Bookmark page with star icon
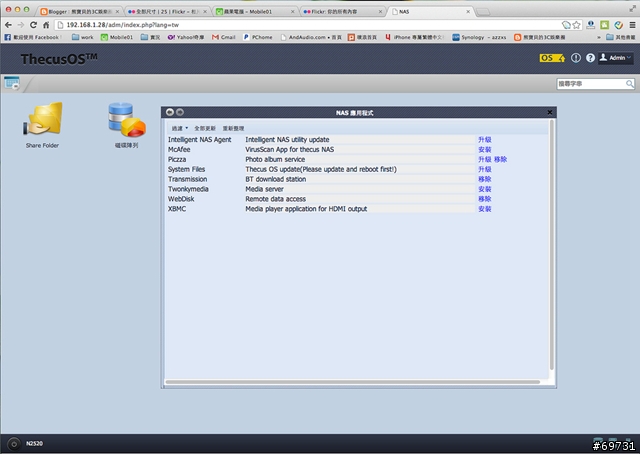This screenshot has width=640, height=454. (x=576, y=25)
